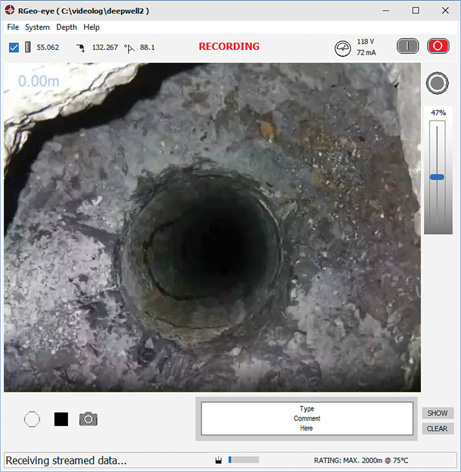Click the red record button

tap(438, 46)
